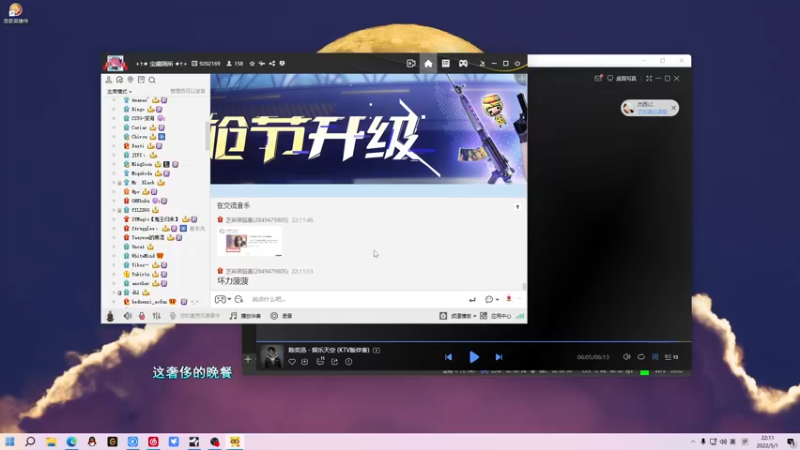Select user WhiteMind in channel list
Screen dimensions: 800x450
[x=143, y=256]
